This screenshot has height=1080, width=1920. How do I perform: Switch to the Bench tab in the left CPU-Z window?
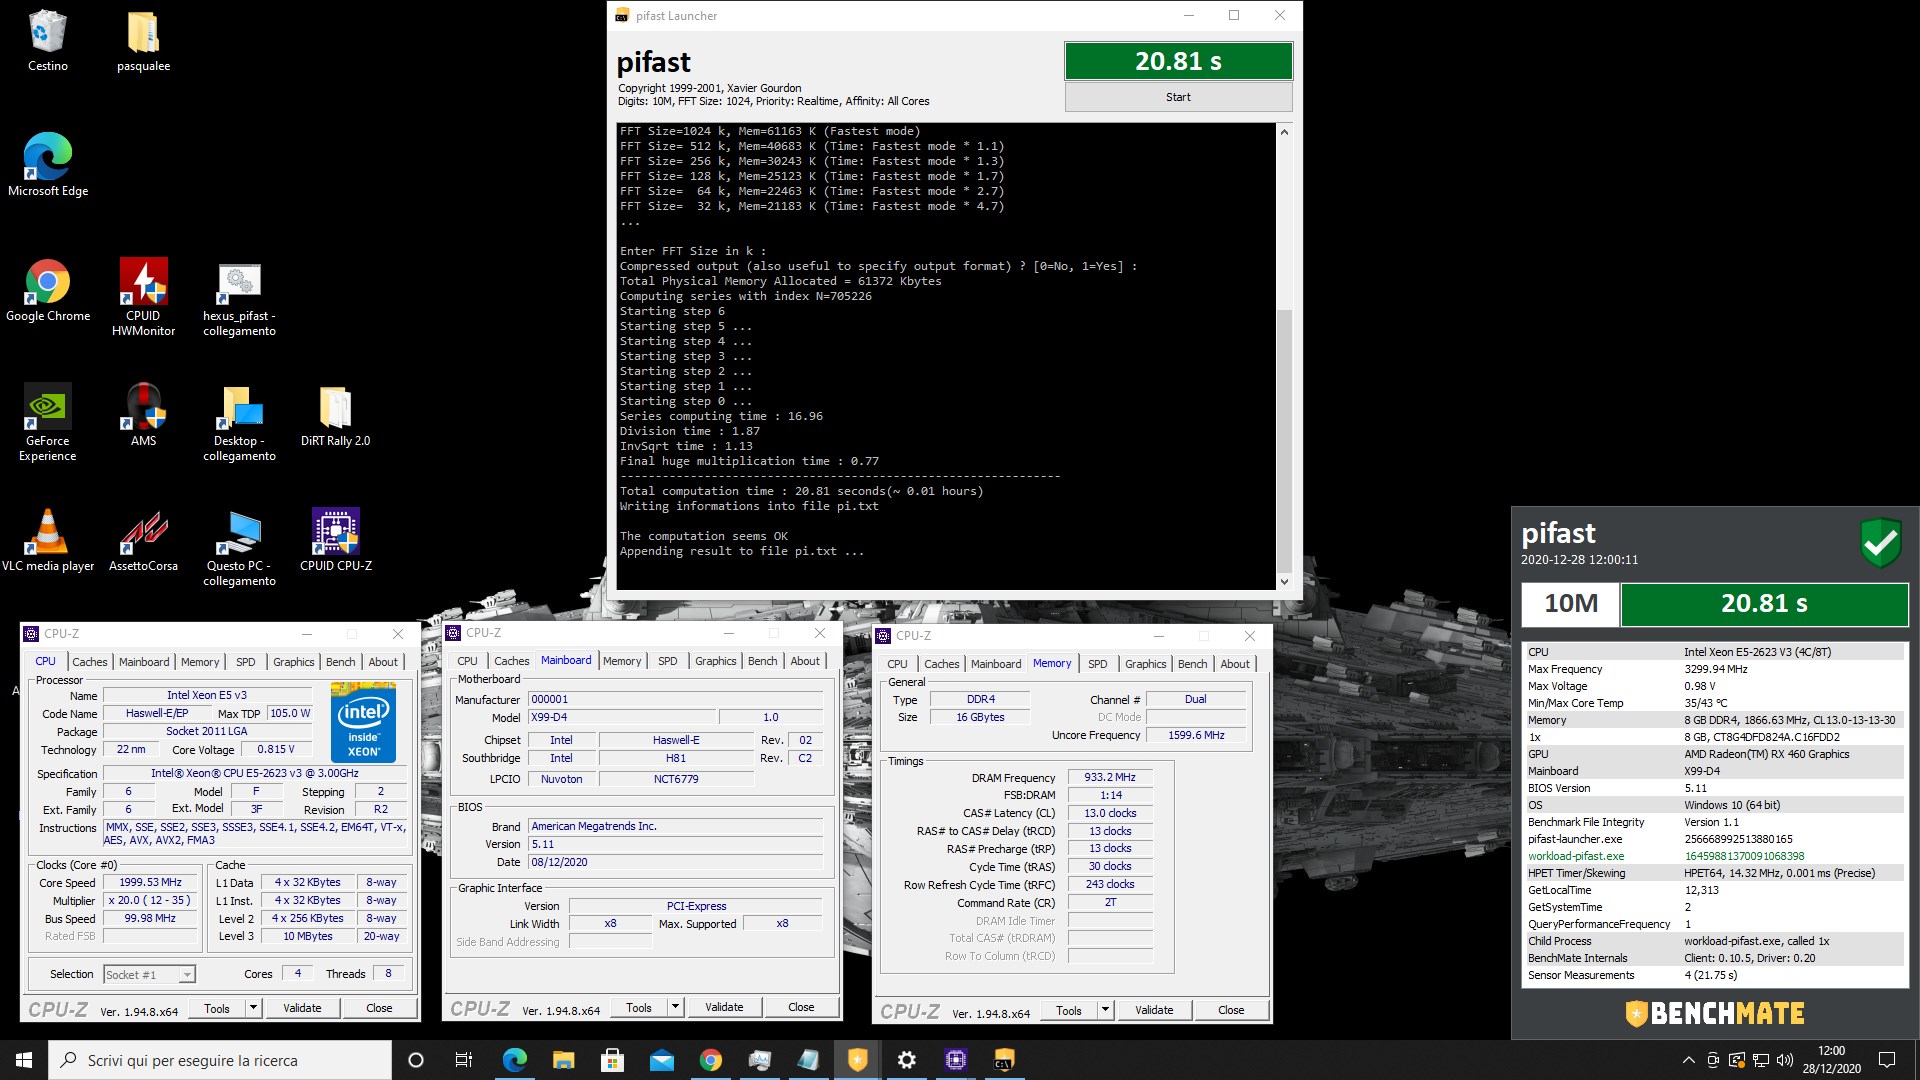click(340, 662)
